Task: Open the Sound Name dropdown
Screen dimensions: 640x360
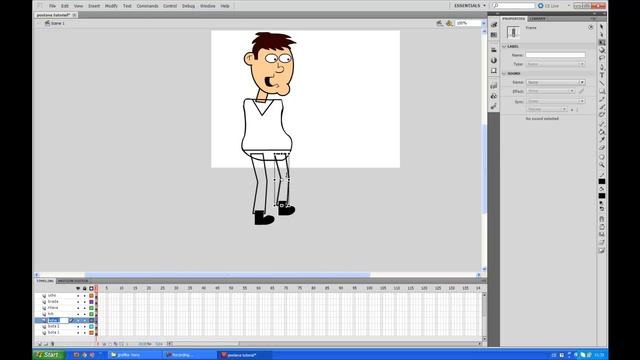Action: click(x=556, y=82)
